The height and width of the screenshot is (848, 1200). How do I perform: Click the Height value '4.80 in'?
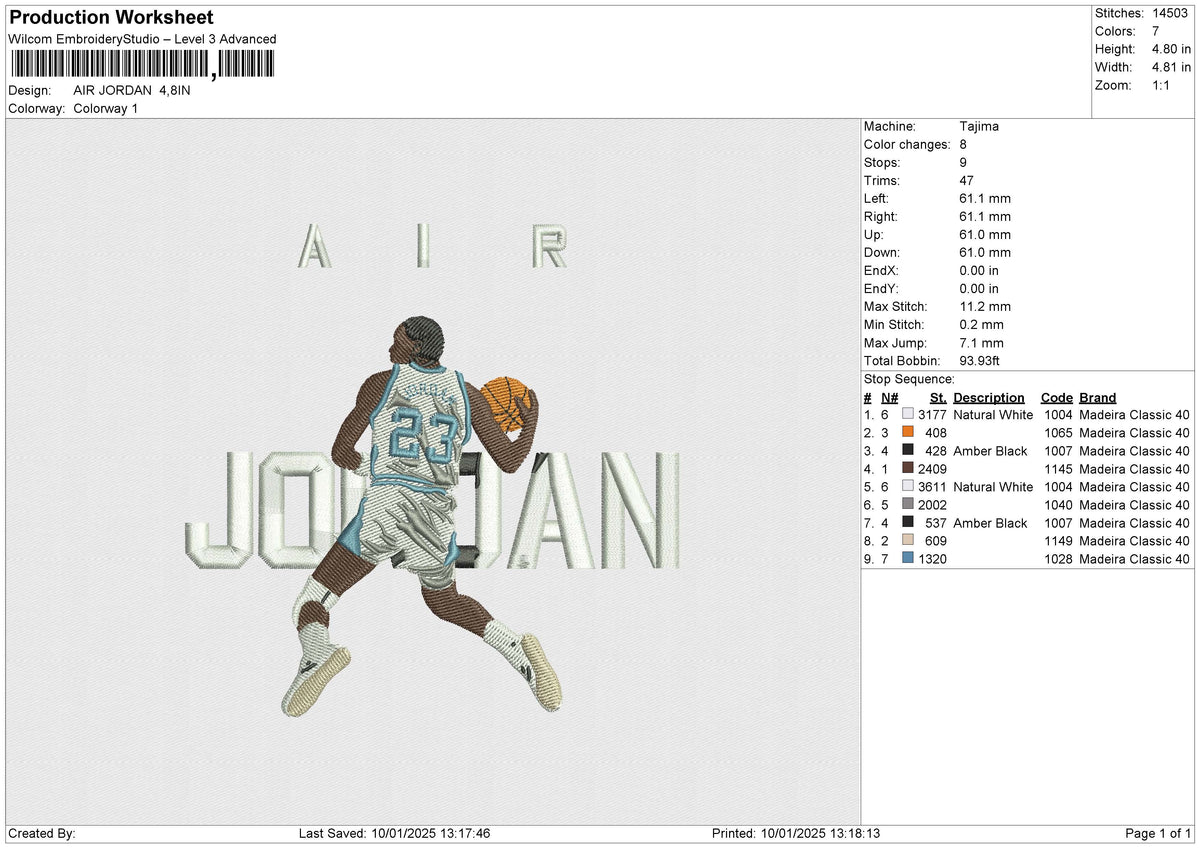tap(1171, 49)
